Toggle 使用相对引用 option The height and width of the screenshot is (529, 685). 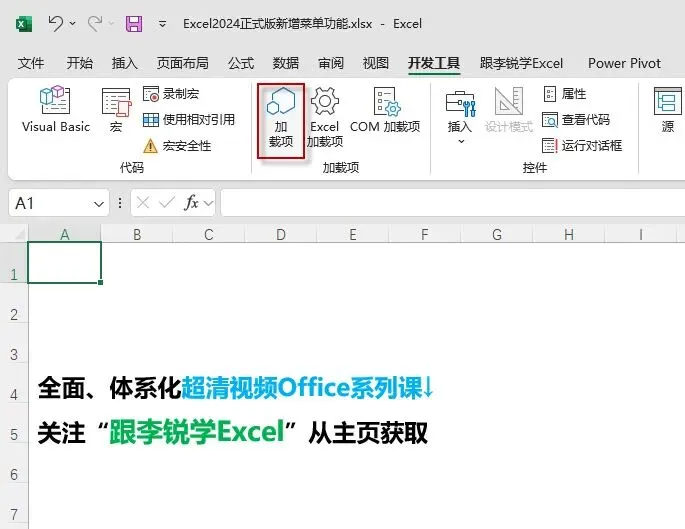189,119
